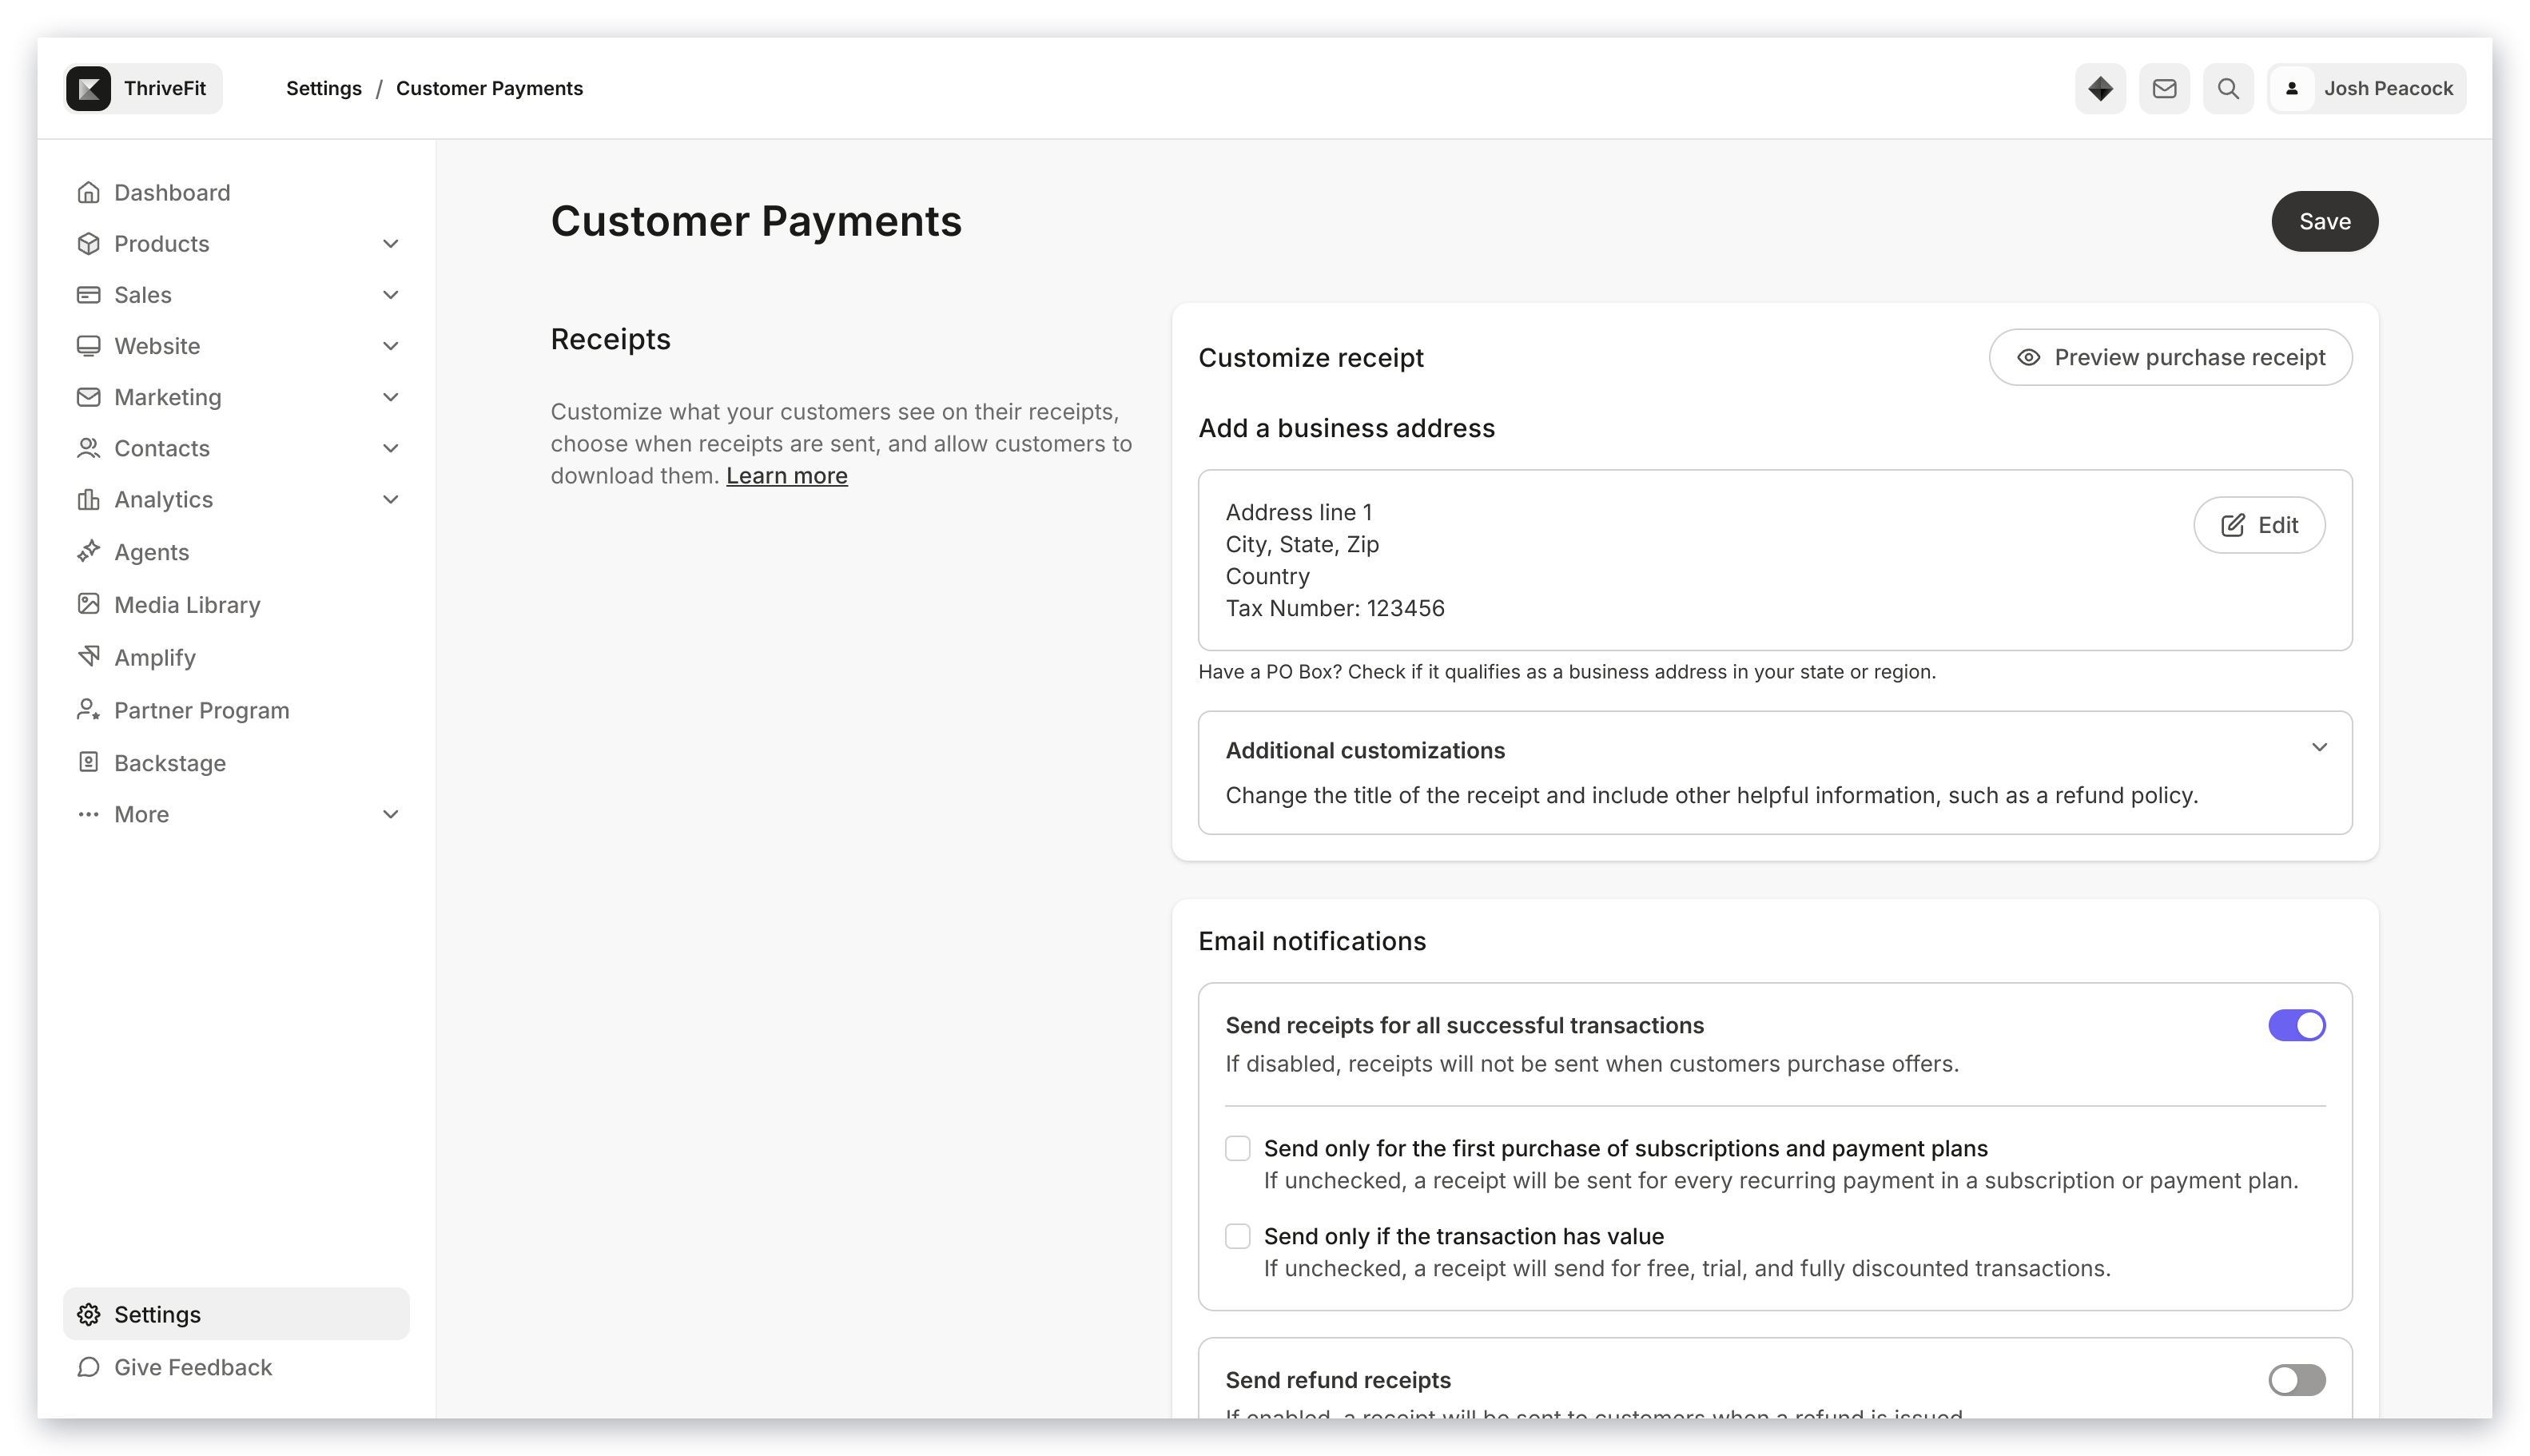
Task: Click the Dashboard home icon
Action: point(89,192)
